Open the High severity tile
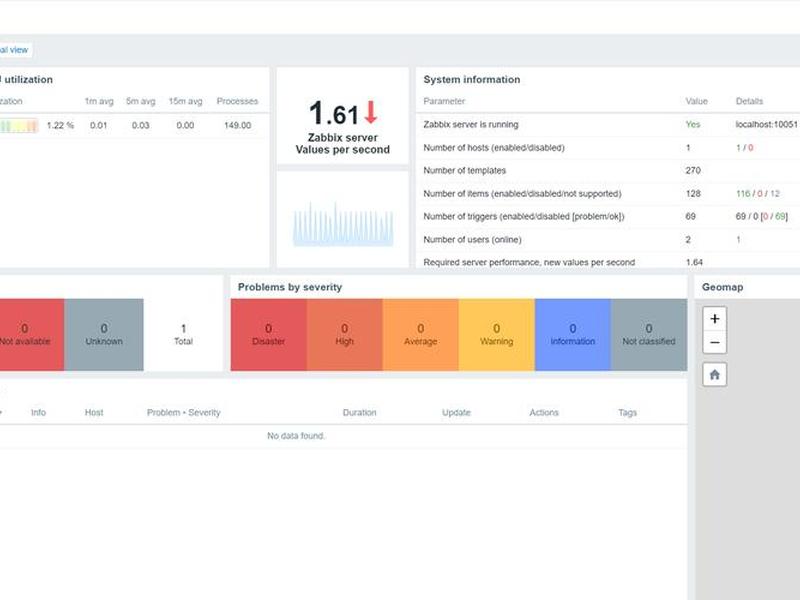Screen dimensions: 800x600 click(x=344, y=335)
